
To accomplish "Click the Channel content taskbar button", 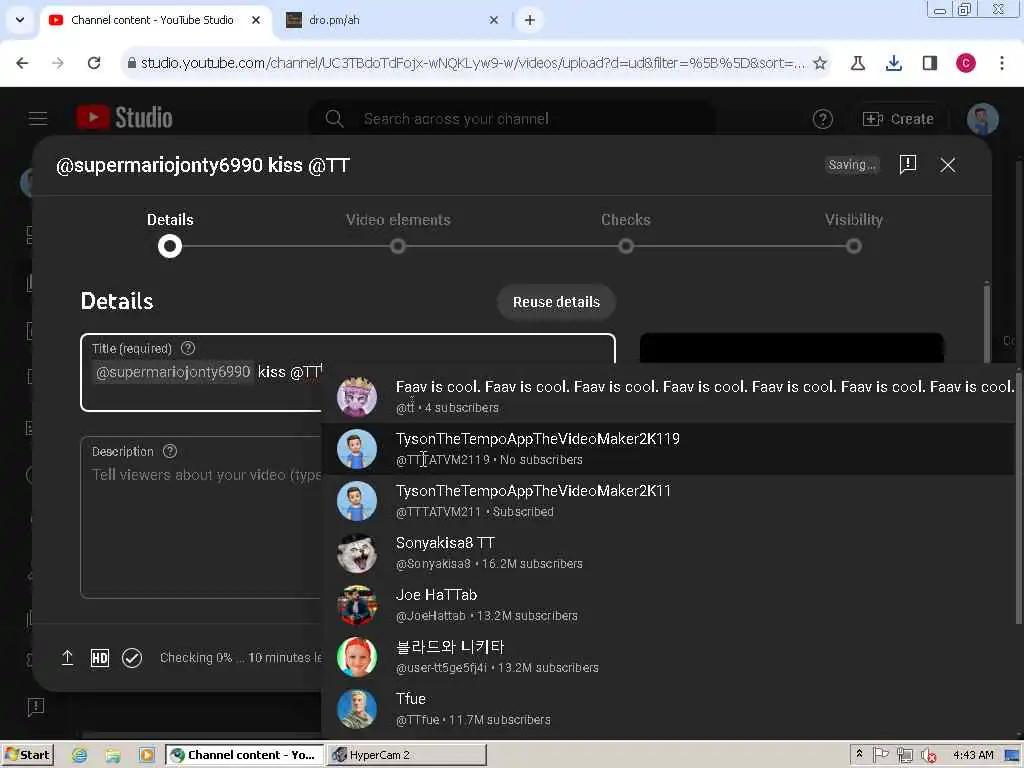I will (x=244, y=755).
